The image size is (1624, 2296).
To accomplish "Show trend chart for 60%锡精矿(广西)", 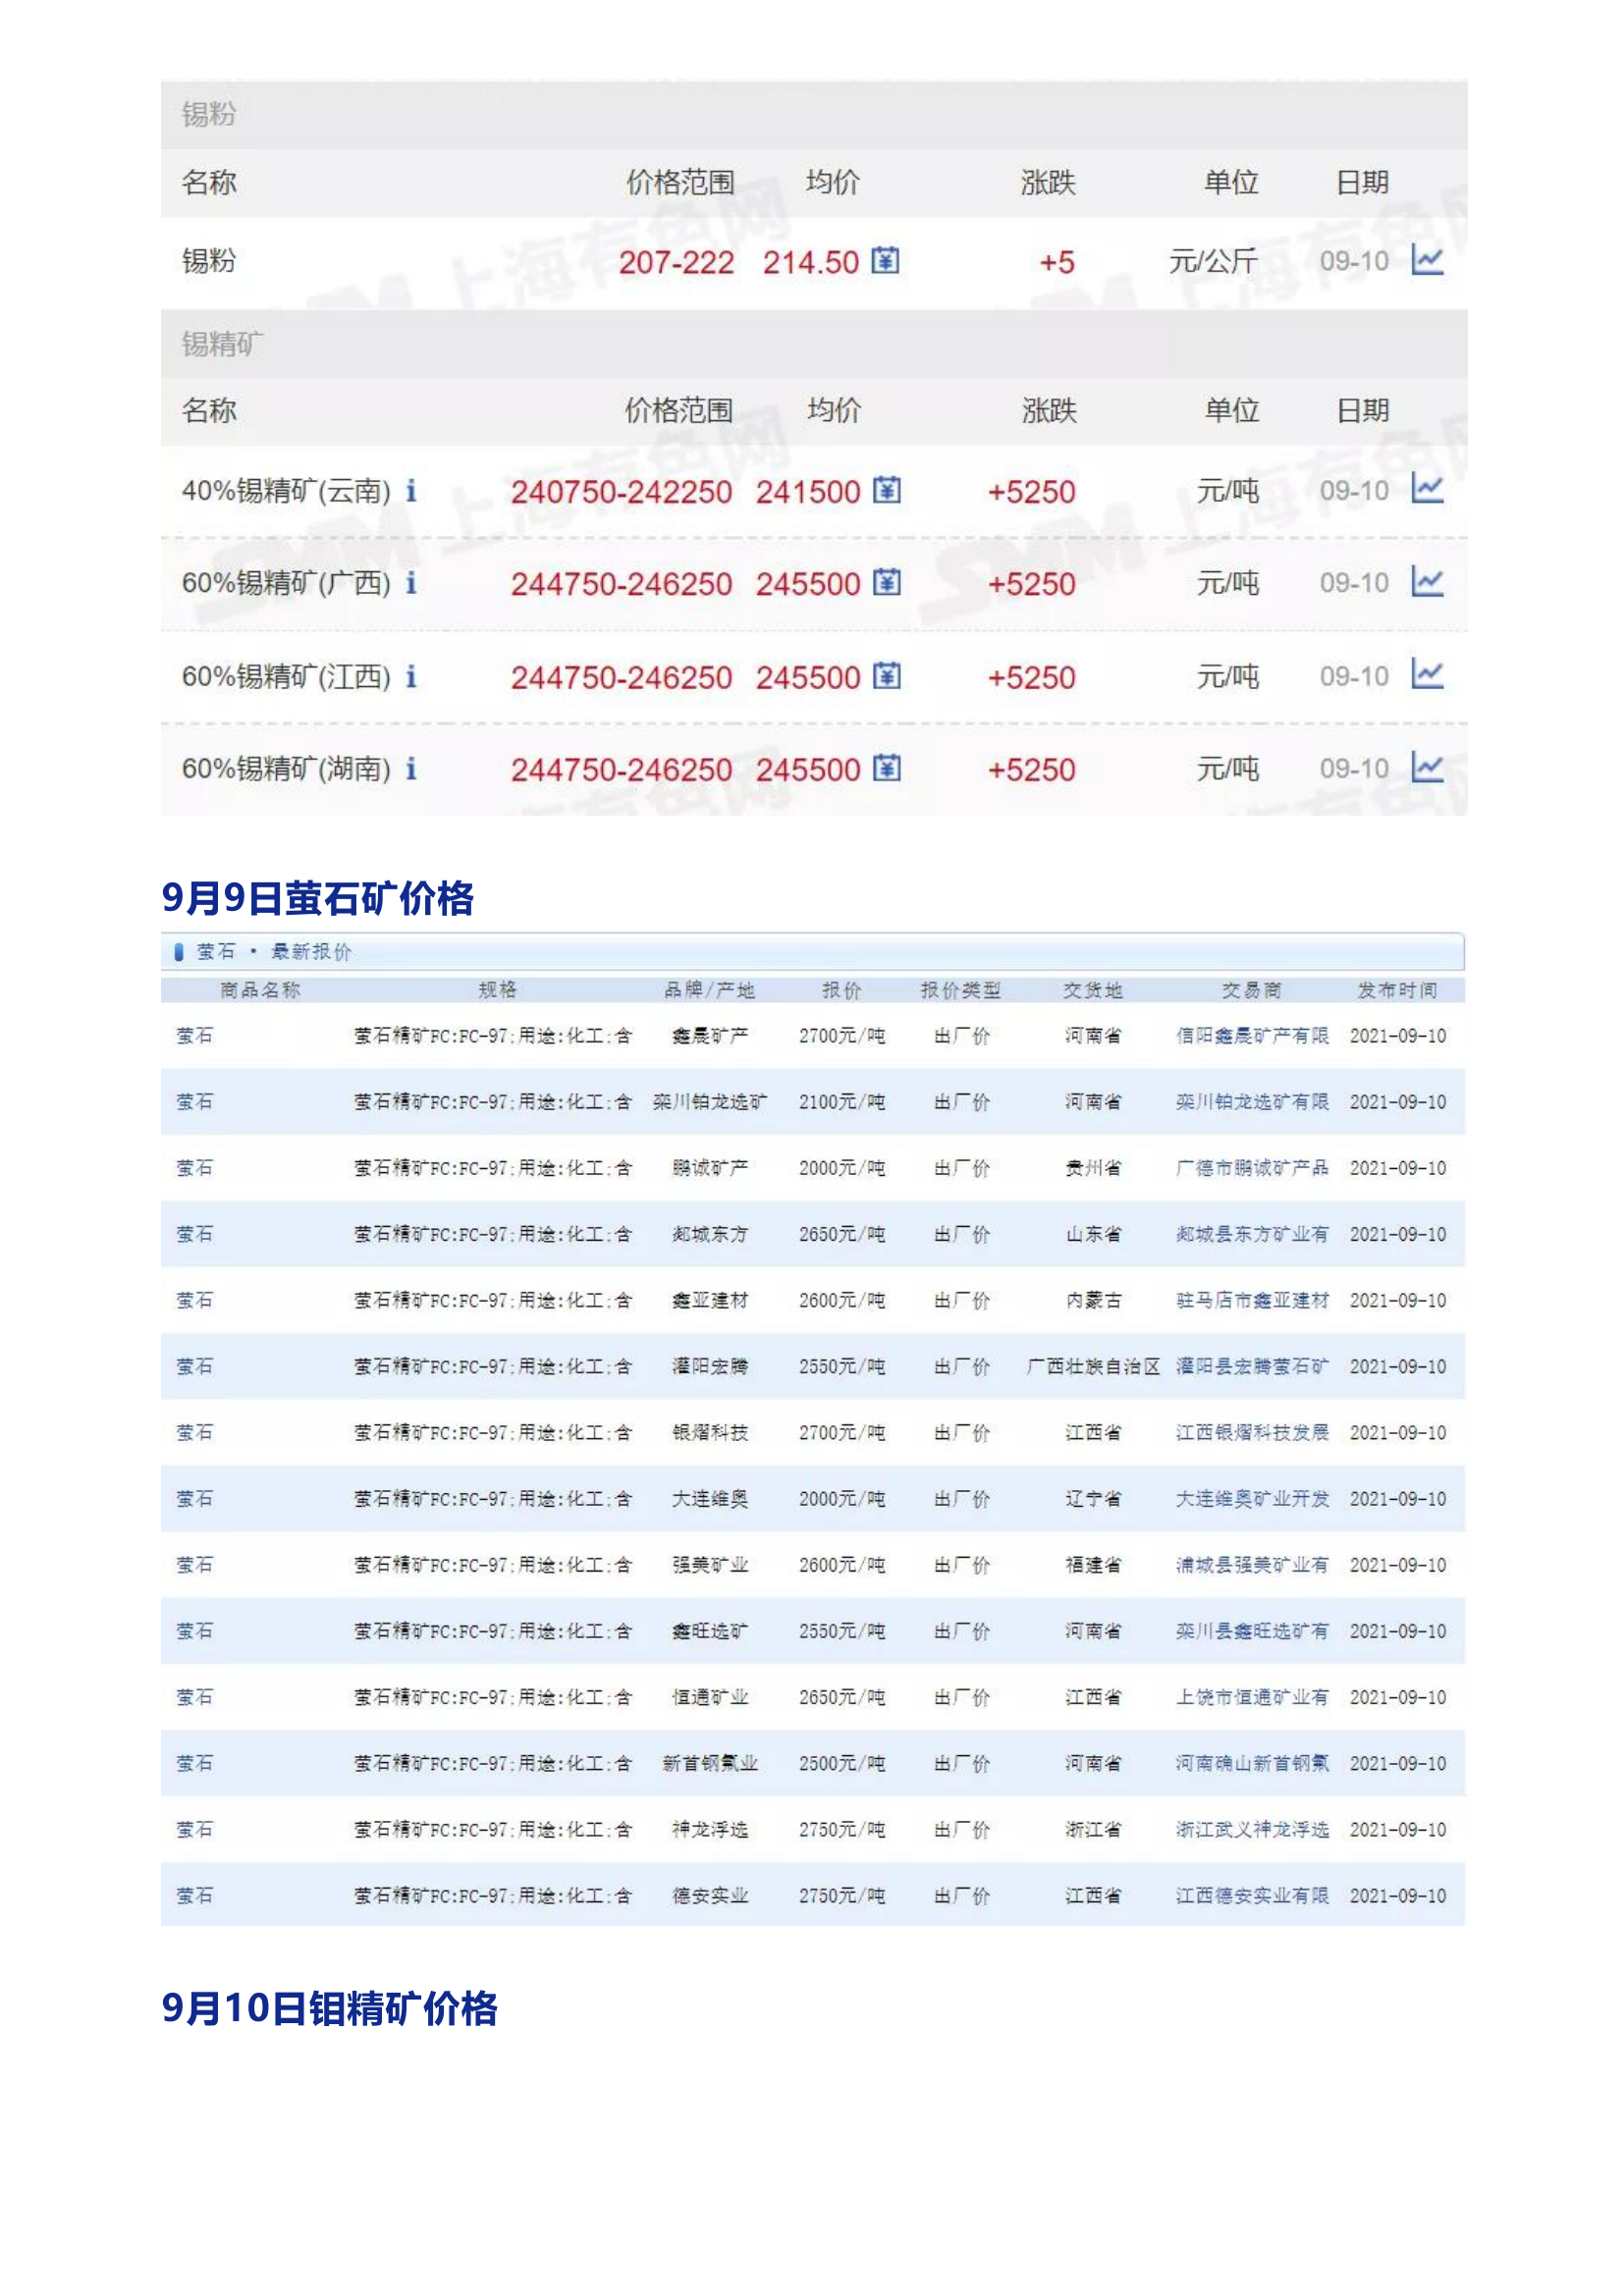I will coord(1426,581).
